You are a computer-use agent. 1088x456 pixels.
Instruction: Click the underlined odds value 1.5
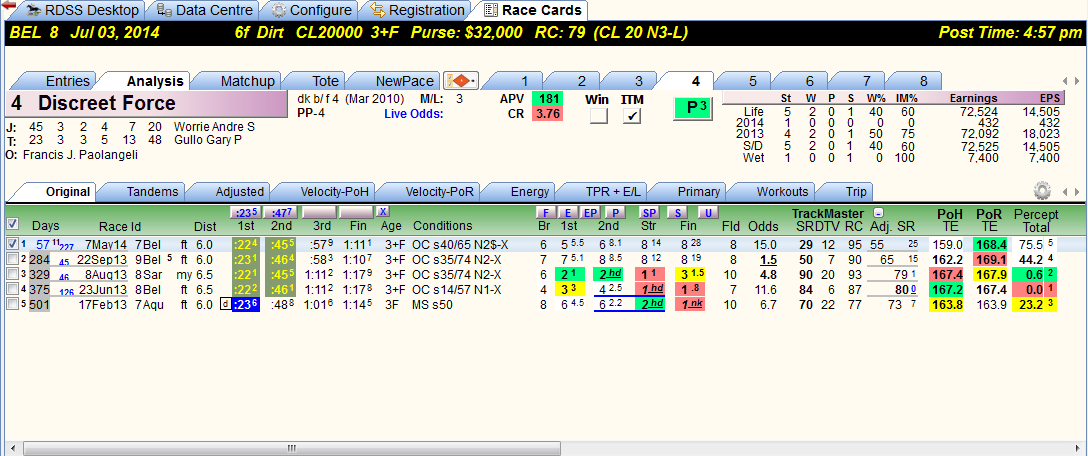point(768,260)
